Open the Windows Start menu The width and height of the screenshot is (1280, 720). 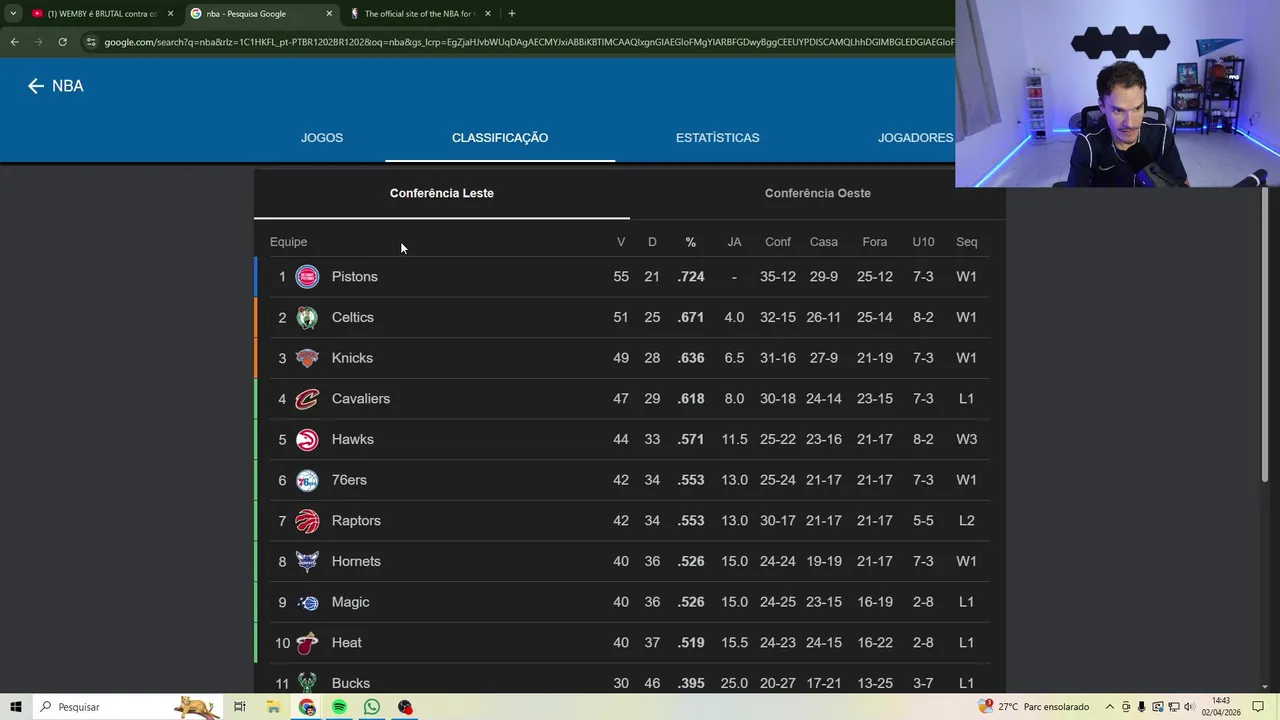[16, 707]
